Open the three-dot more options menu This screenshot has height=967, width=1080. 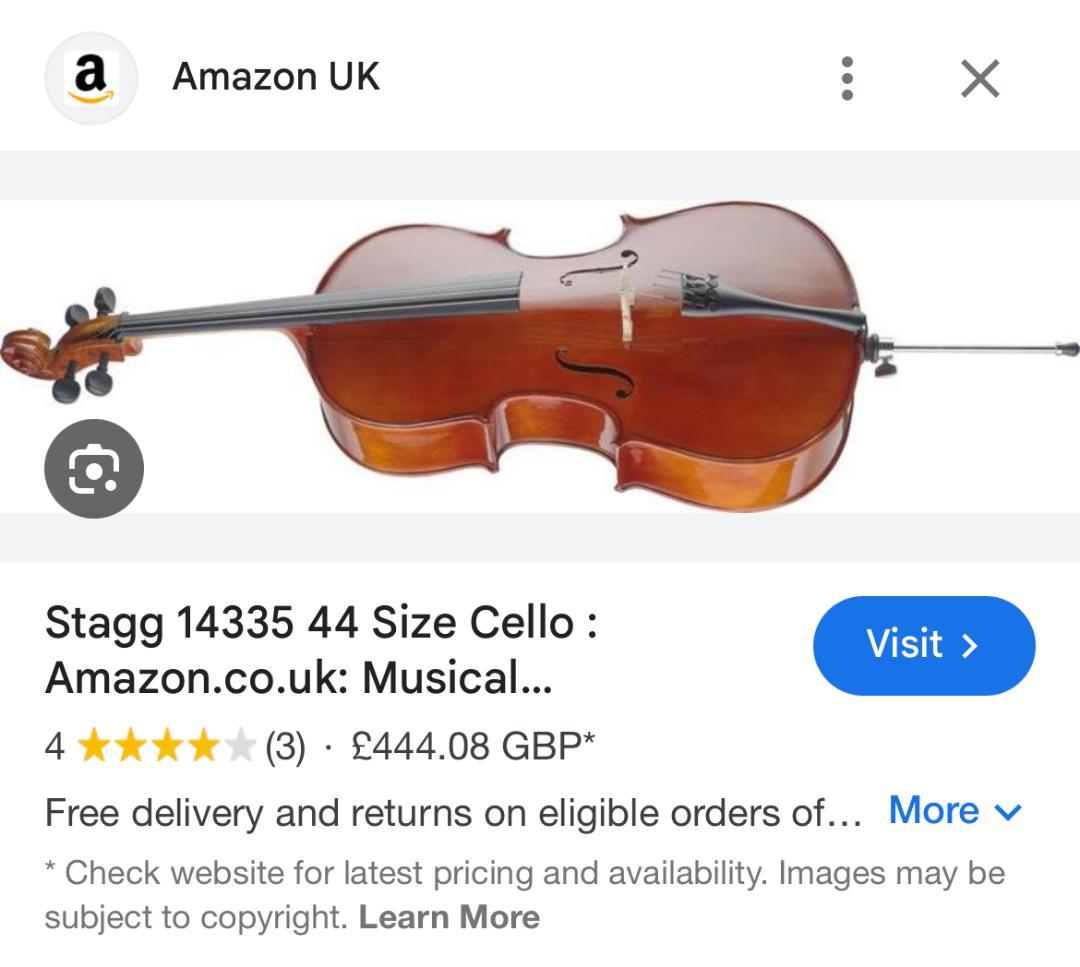847,78
